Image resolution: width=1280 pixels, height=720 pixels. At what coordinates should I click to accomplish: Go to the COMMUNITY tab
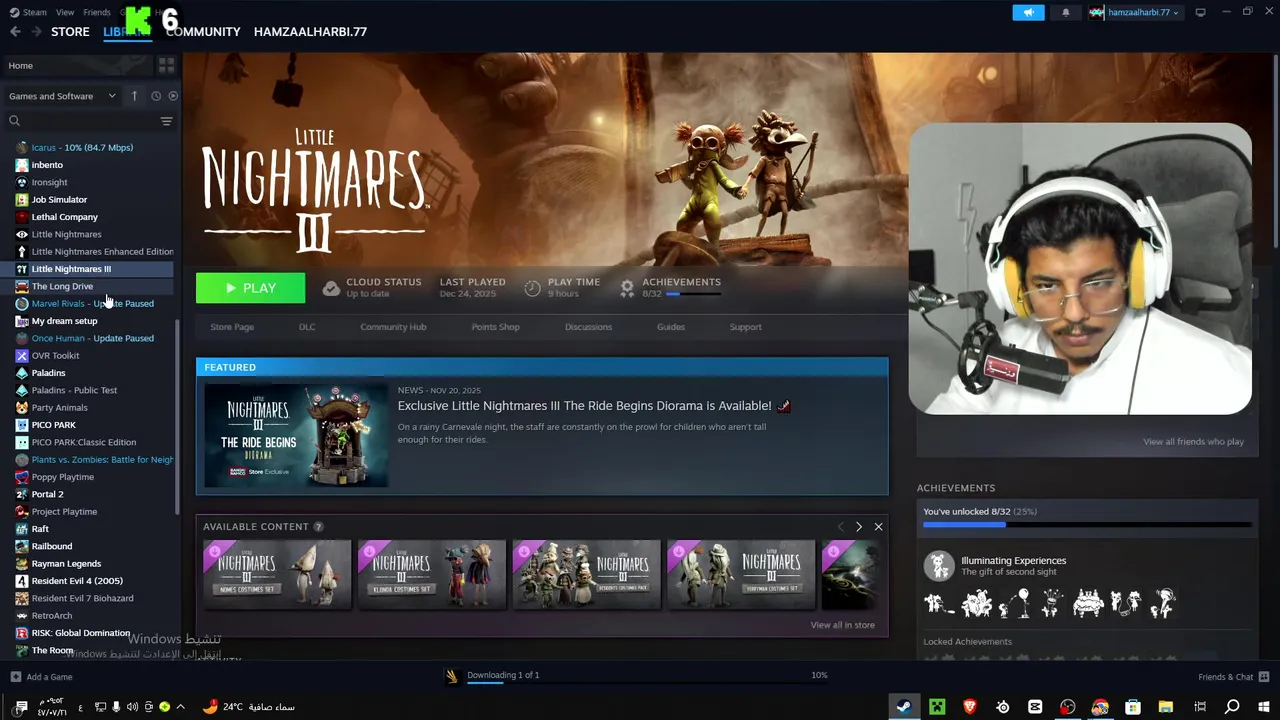[203, 32]
